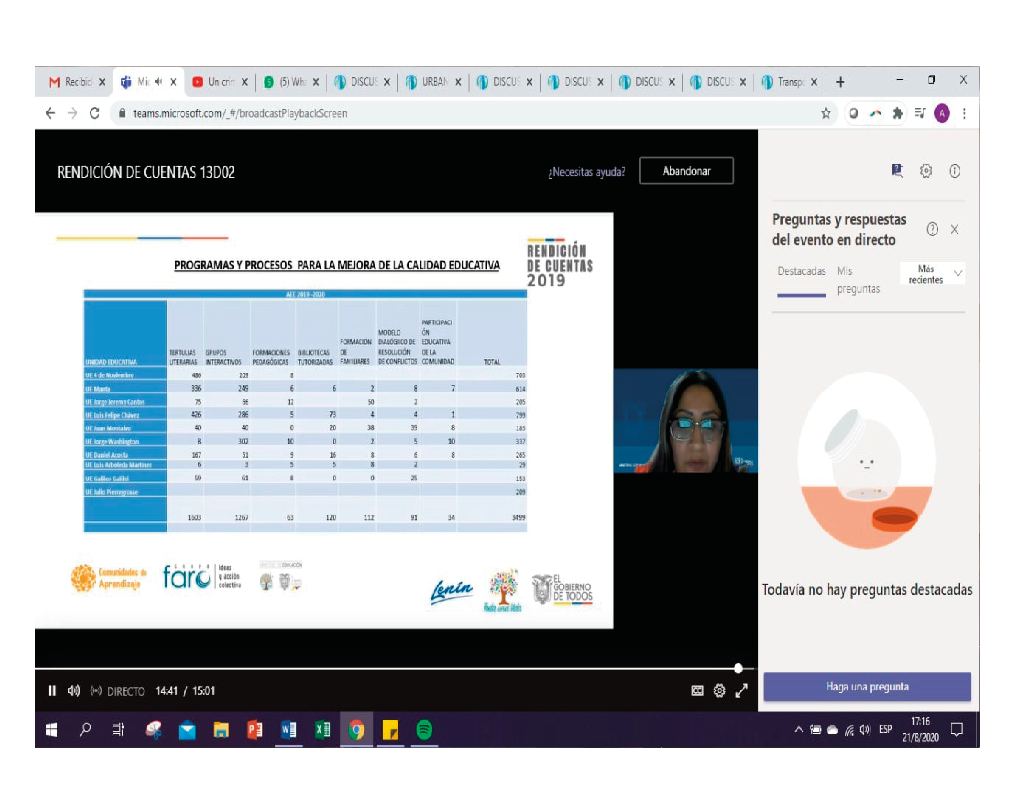Open the Q&A panel icon
The height and width of the screenshot is (808, 1014).
coord(897,171)
